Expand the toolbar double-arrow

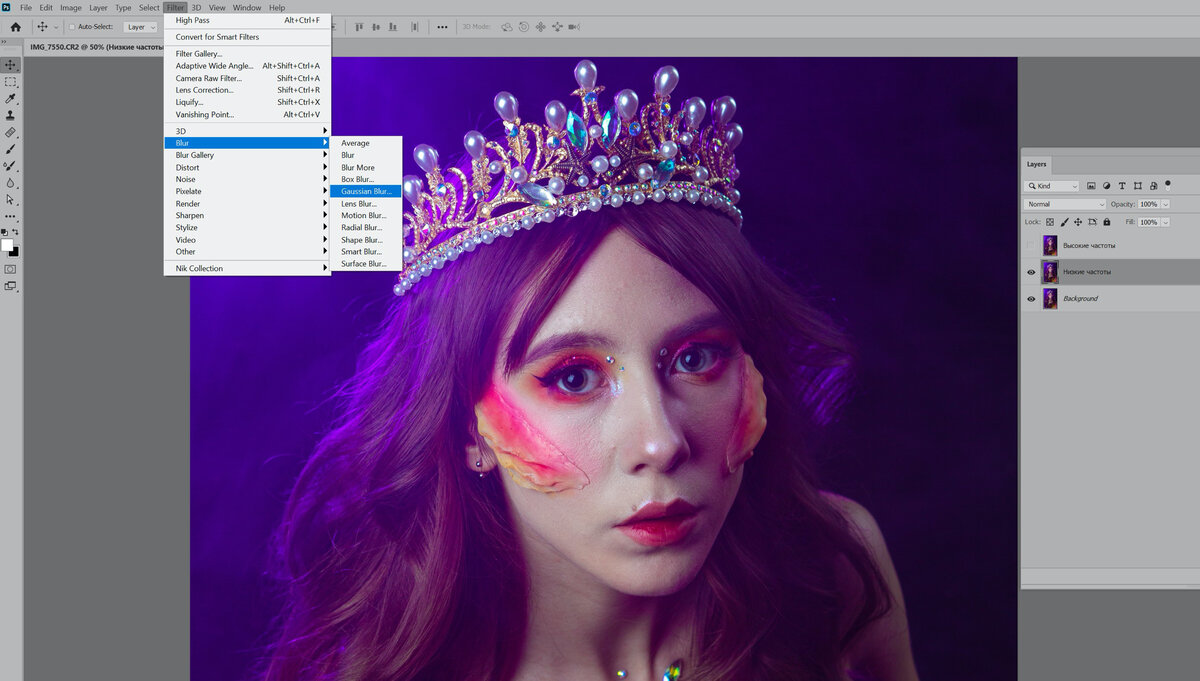click(x=4, y=42)
